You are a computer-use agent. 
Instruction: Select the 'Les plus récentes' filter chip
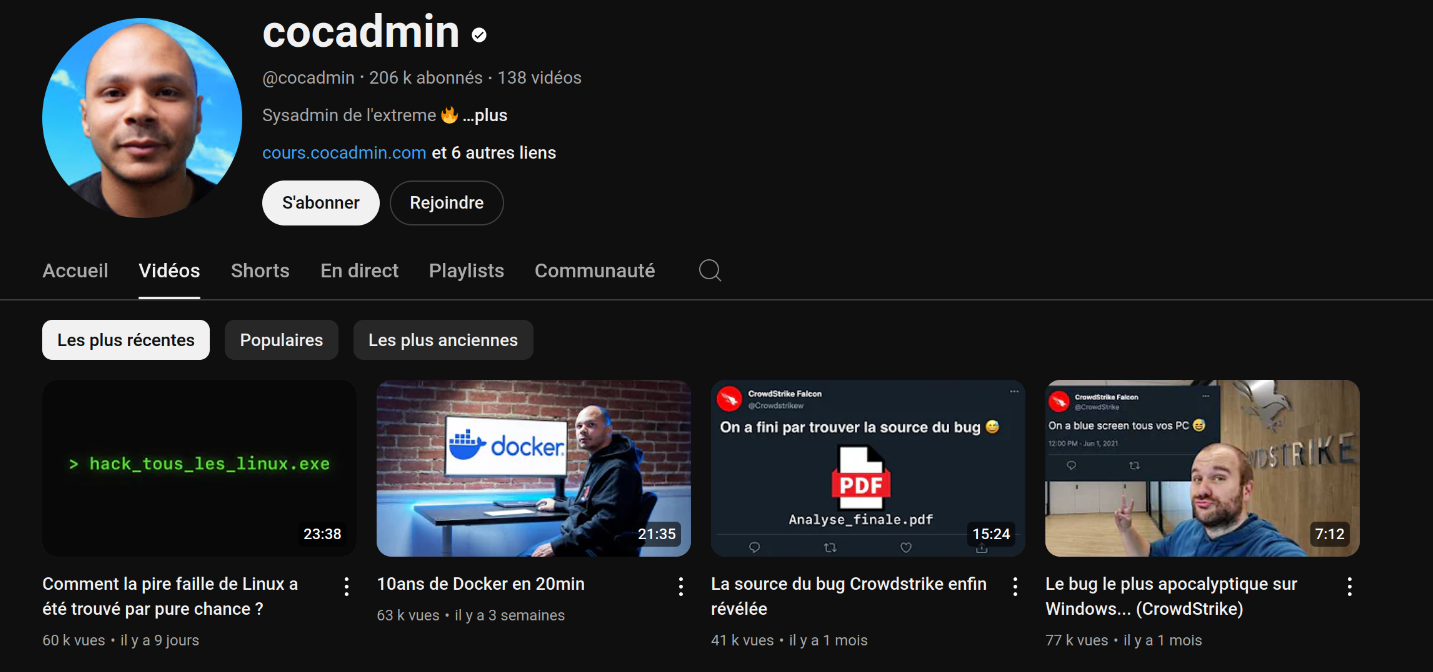tap(126, 340)
